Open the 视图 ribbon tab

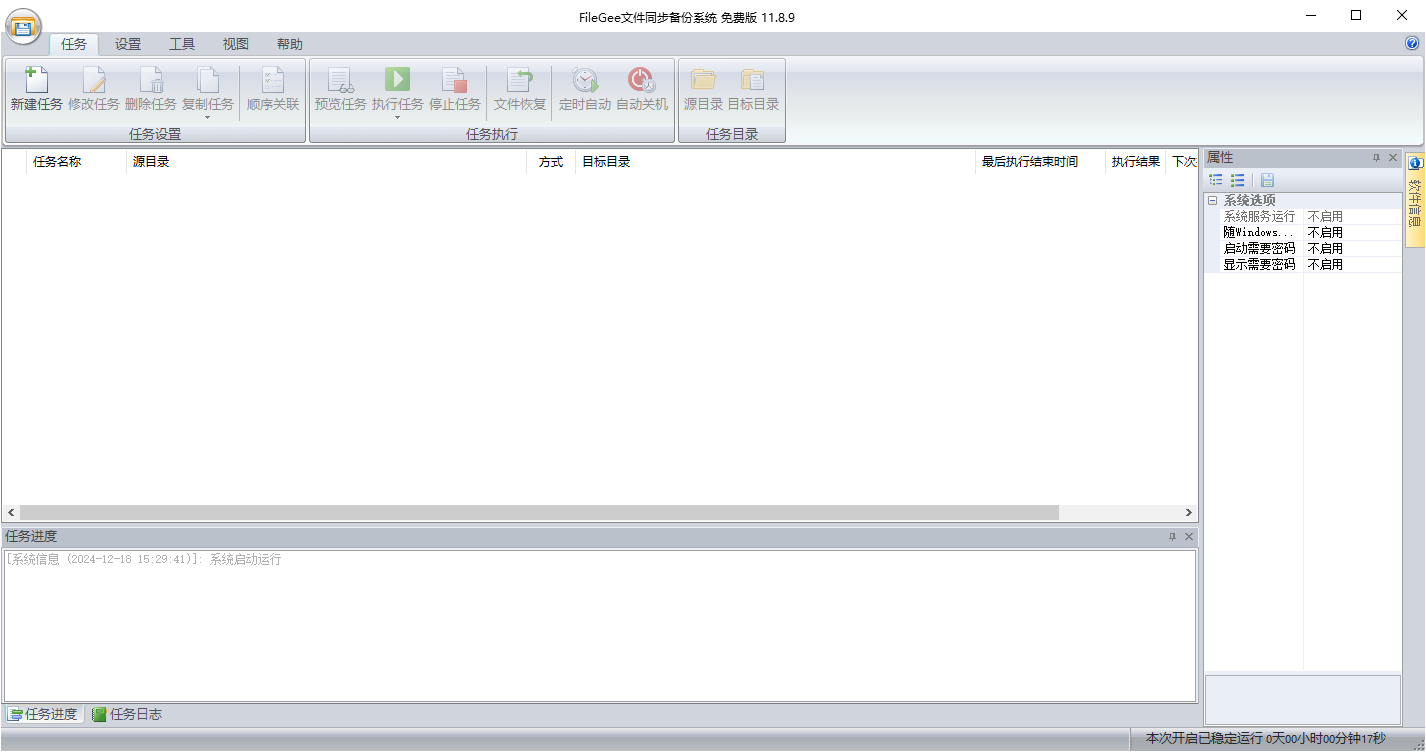[236, 44]
